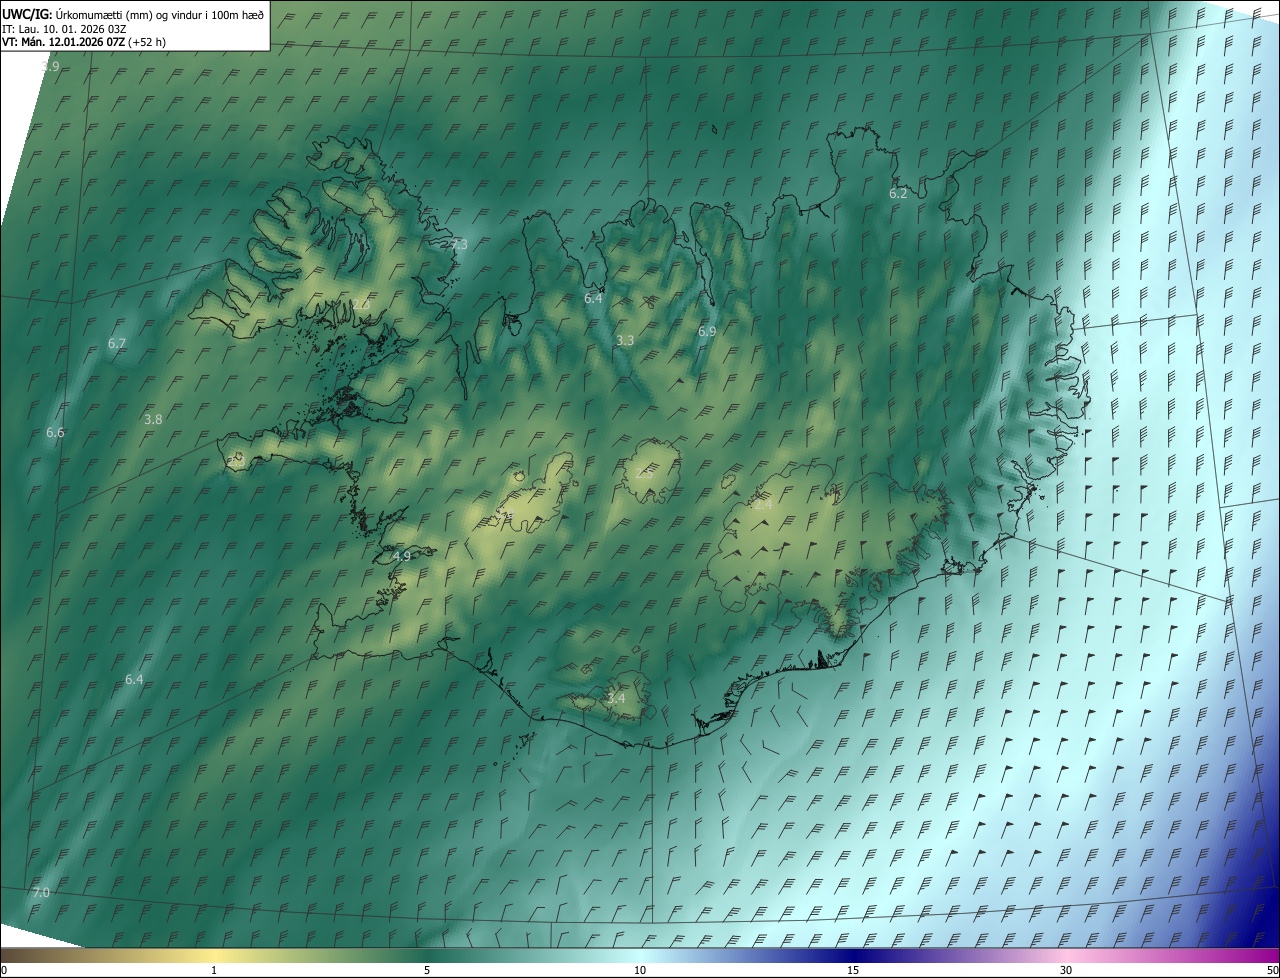Click the 2.4 value on the large southeastern glacier
Viewport: 1280px width, 978px height.
tap(763, 505)
